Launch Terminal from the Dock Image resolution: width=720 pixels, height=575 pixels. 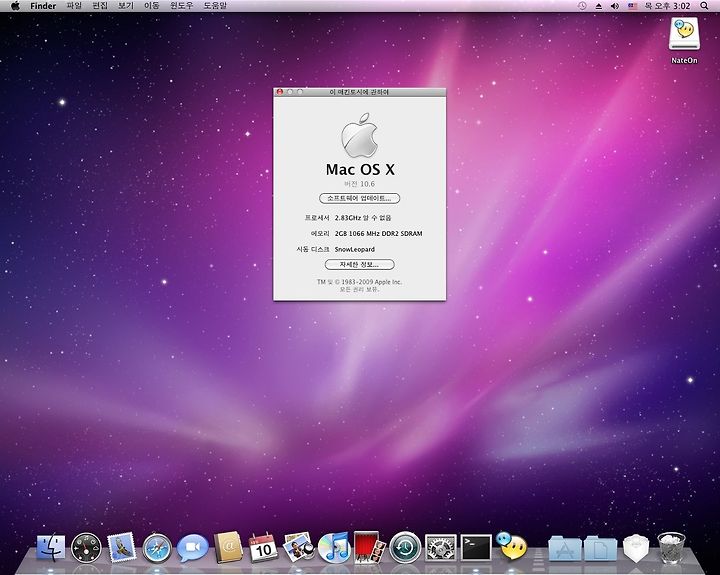click(476, 547)
